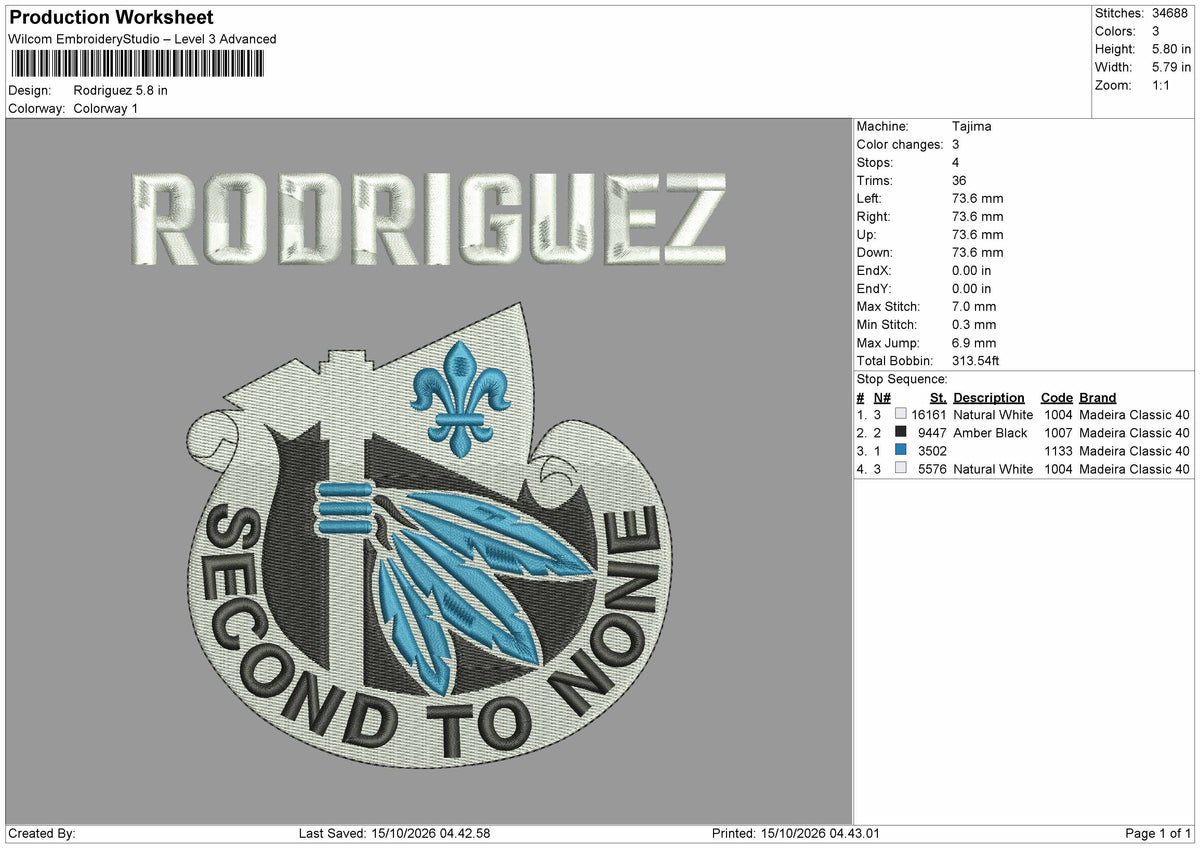Click the Height value 5.80 in
The image size is (1200, 848).
[x=1171, y=49]
